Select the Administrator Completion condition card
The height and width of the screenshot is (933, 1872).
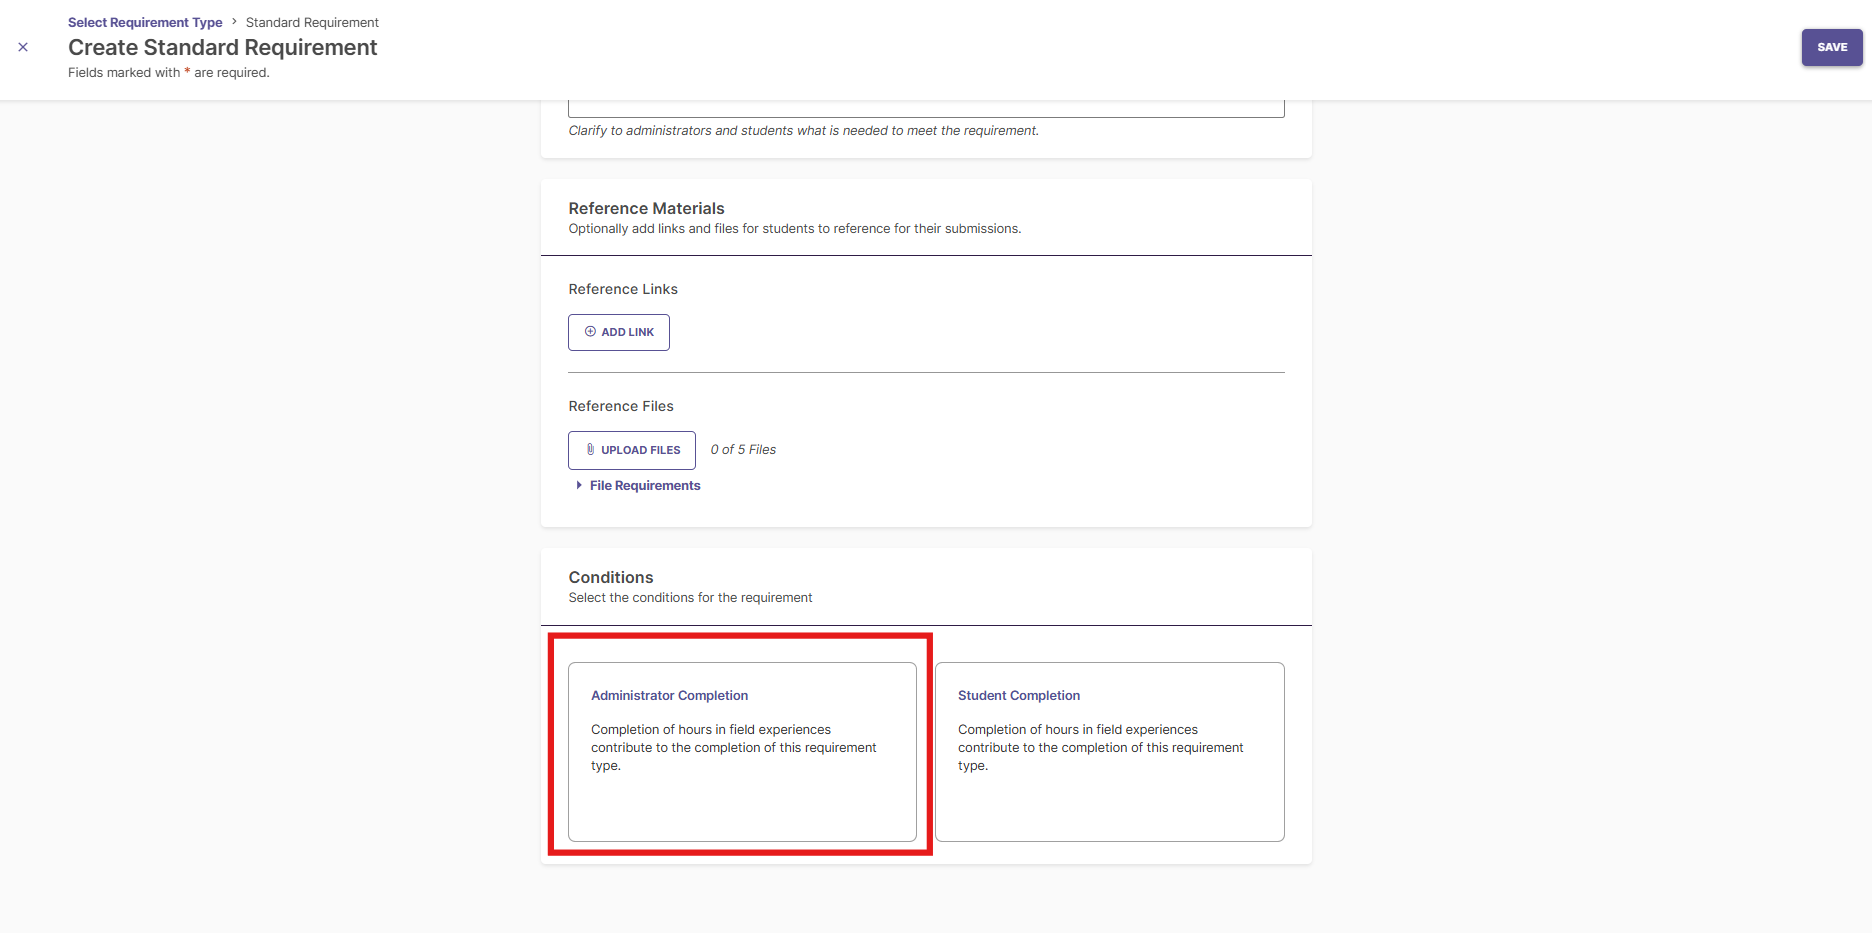[x=742, y=752]
